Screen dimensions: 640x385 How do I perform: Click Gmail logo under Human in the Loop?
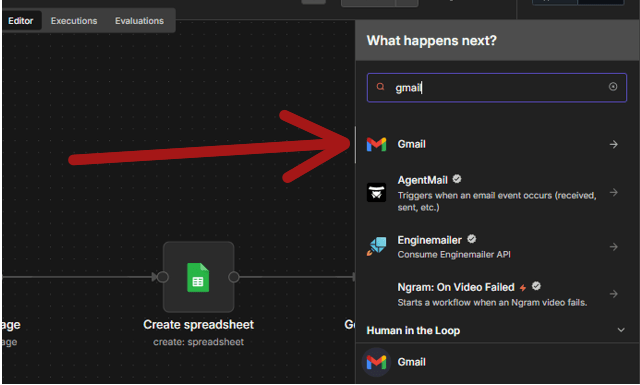(x=376, y=362)
